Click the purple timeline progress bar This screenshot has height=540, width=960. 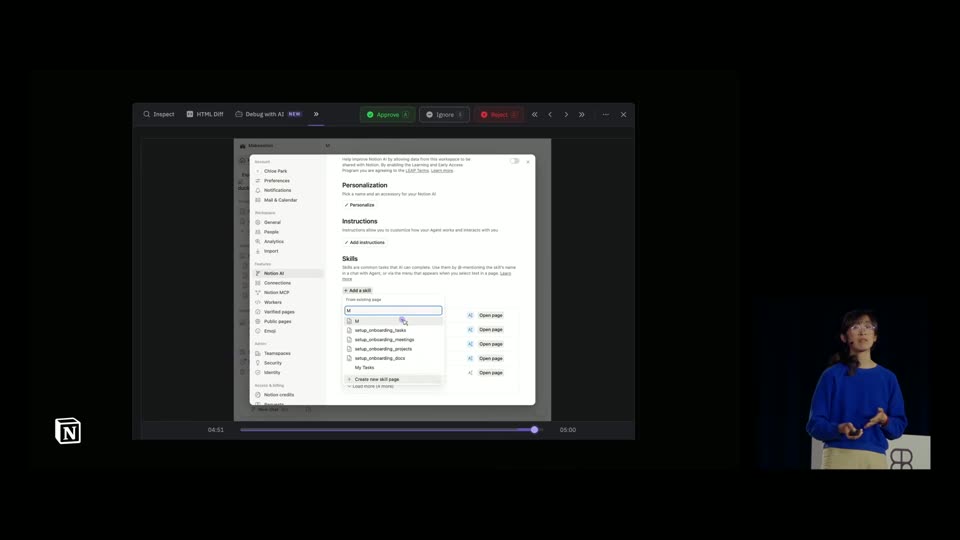pos(387,430)
